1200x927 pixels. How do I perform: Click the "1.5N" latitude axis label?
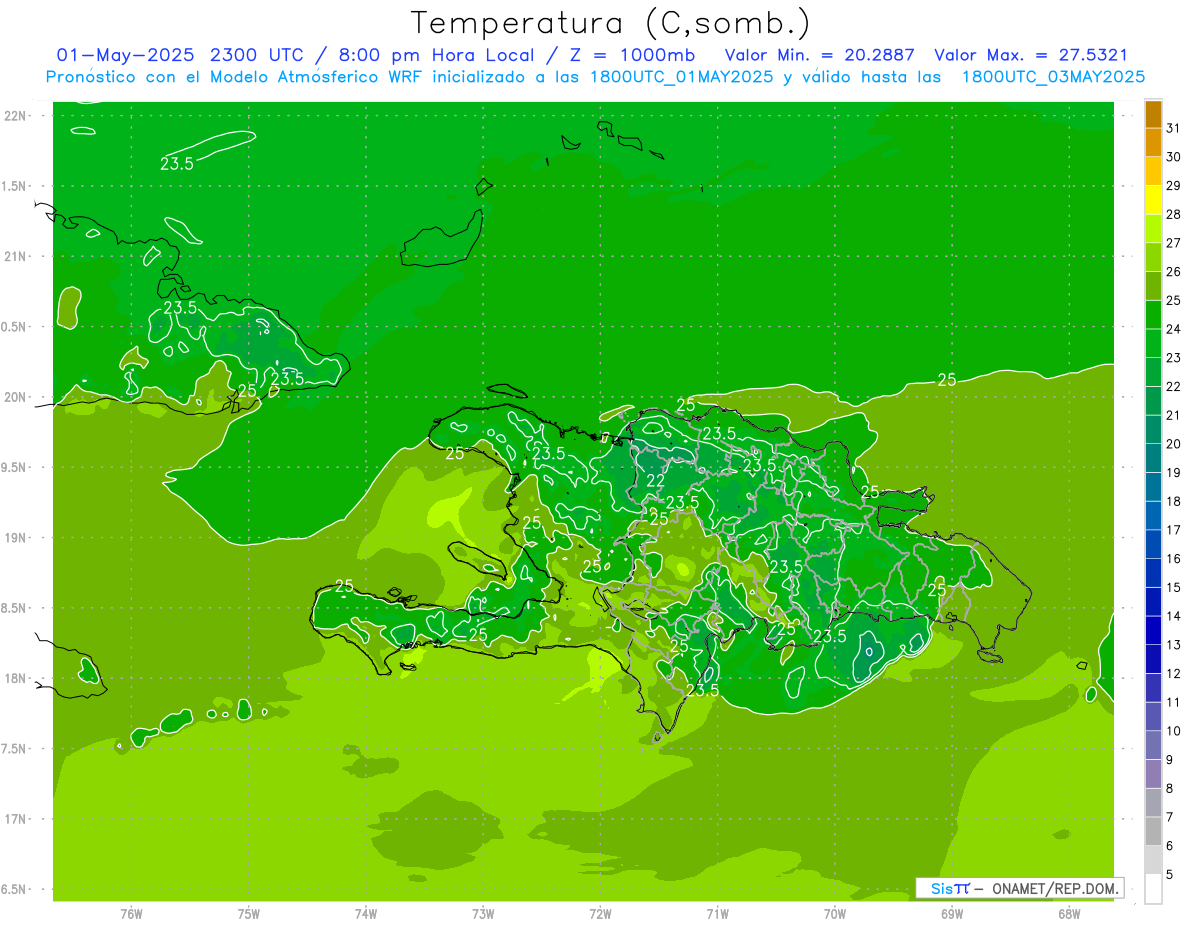tap(14, 186)
